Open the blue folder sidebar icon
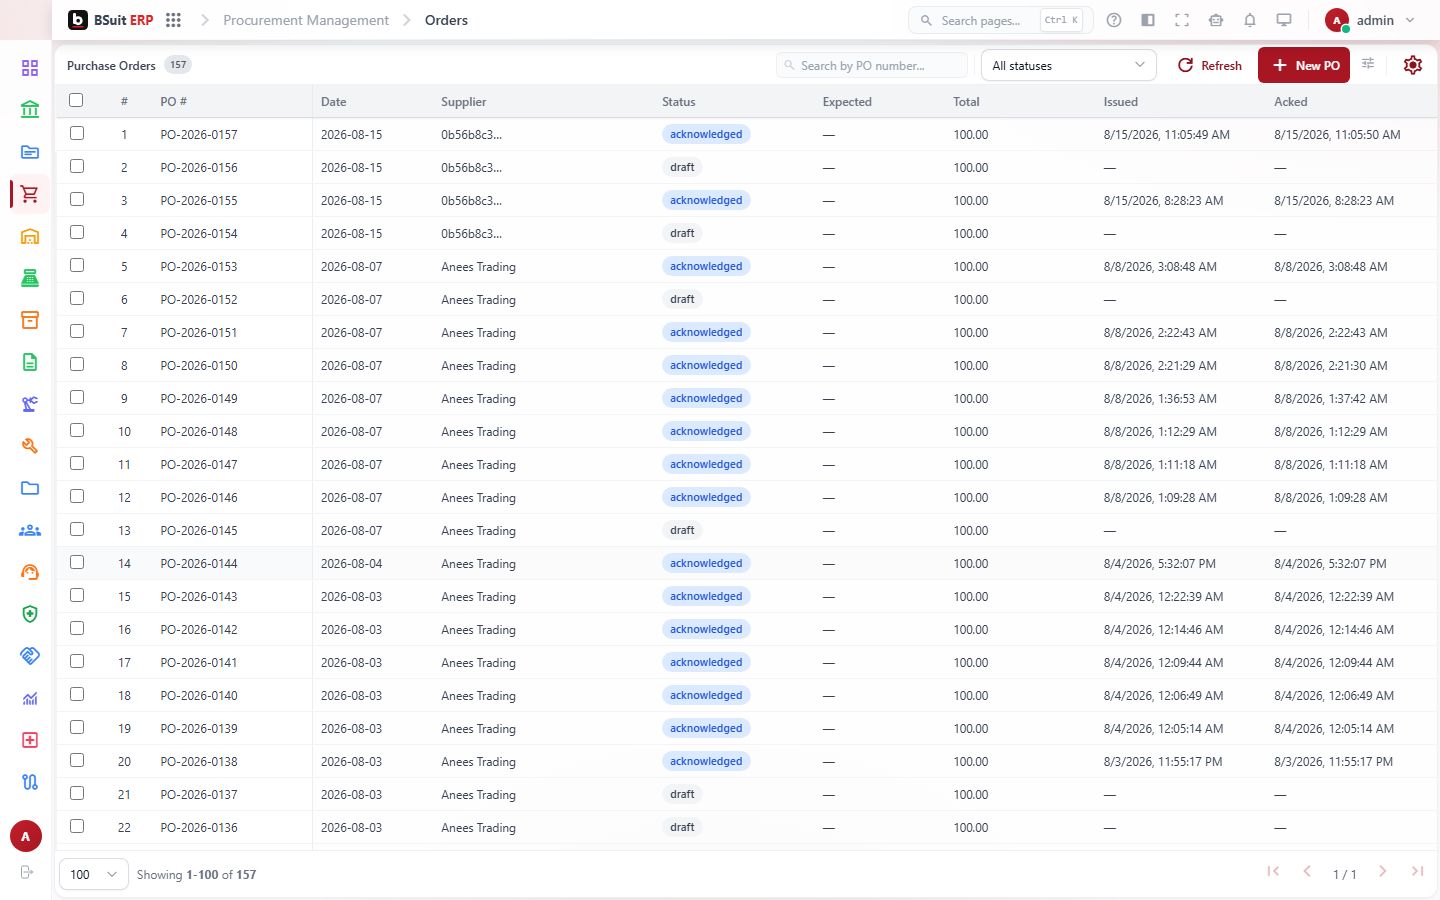1440x900 pixels. point(30,488)
